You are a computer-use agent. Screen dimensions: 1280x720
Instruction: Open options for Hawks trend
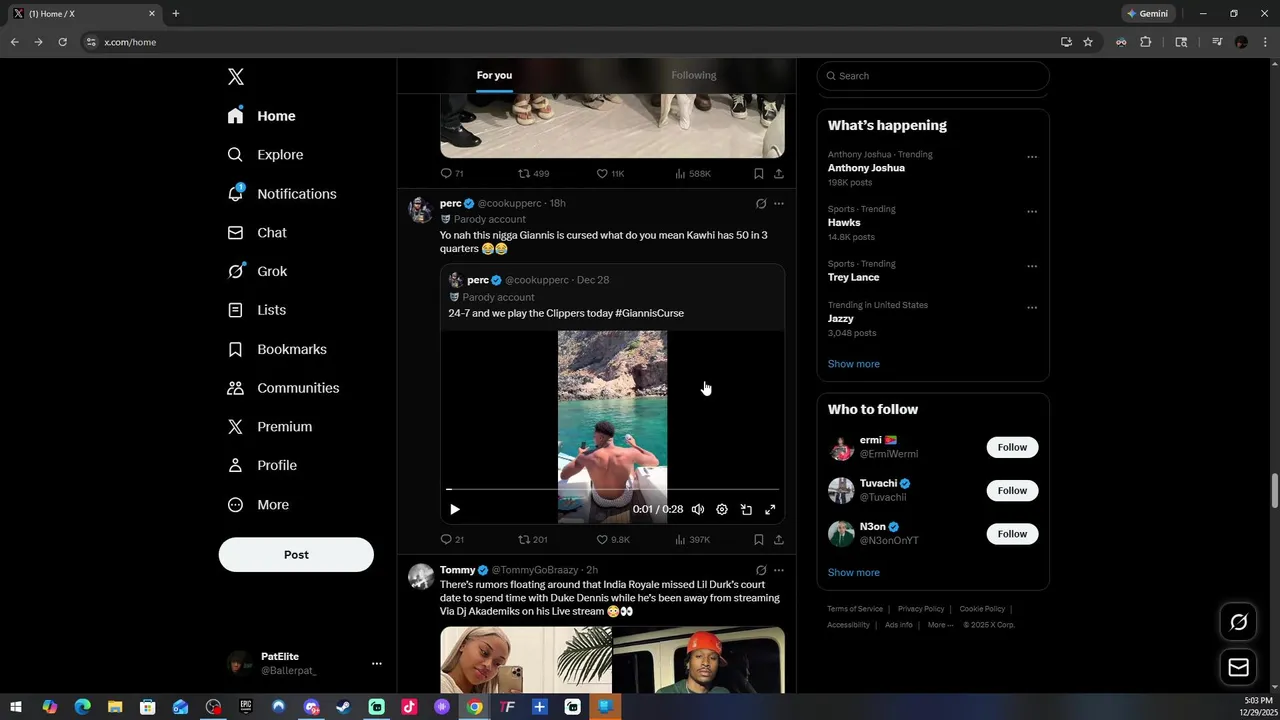click(x=1032, y=212)
